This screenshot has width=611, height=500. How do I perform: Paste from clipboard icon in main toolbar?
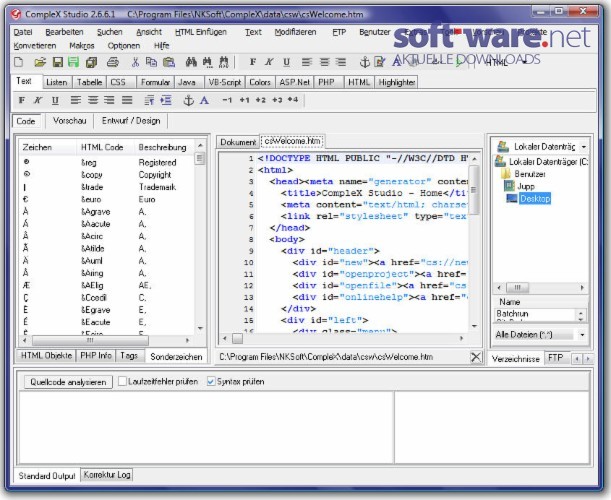169,62
